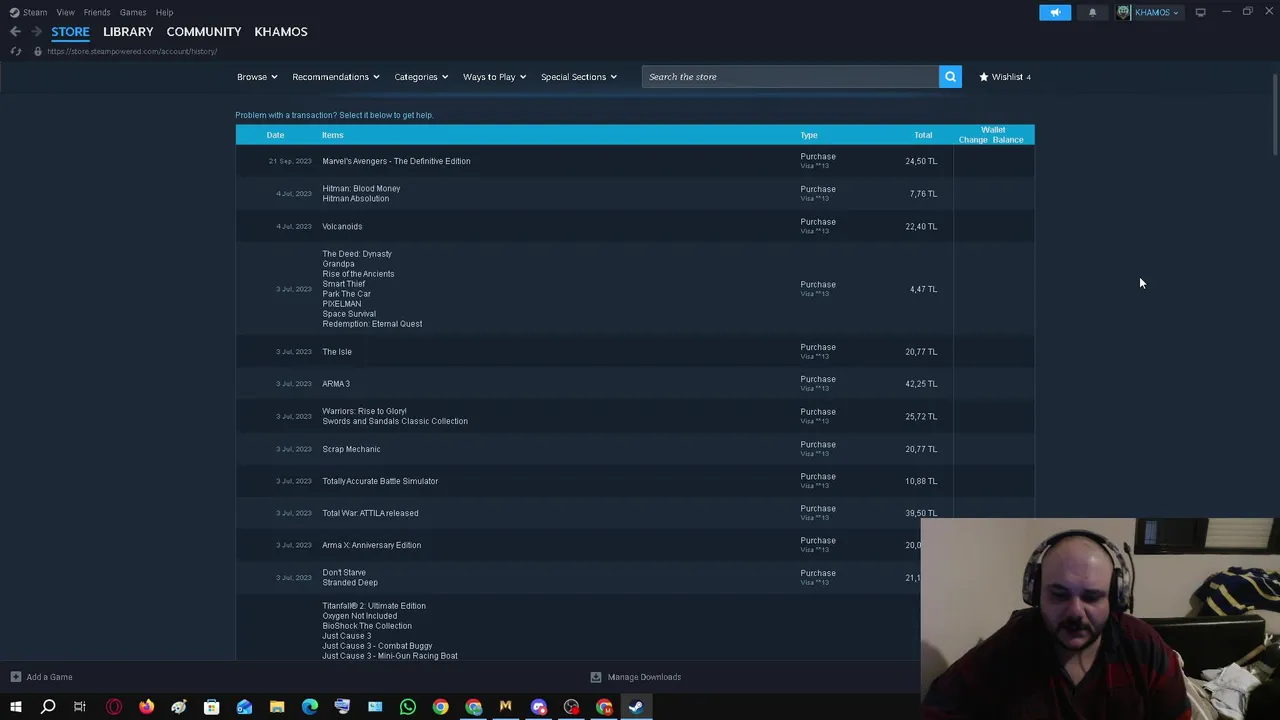The width and height of the screenshot is (1280, 720).
Task: Select Totally Accurate Battle Simulator row
Action: (x=635, y=481)
